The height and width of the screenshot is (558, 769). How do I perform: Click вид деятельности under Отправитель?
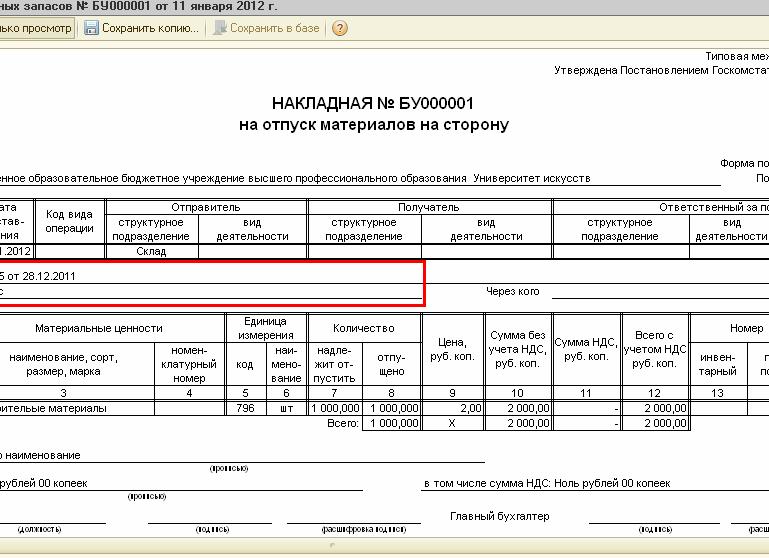(252, 229)
